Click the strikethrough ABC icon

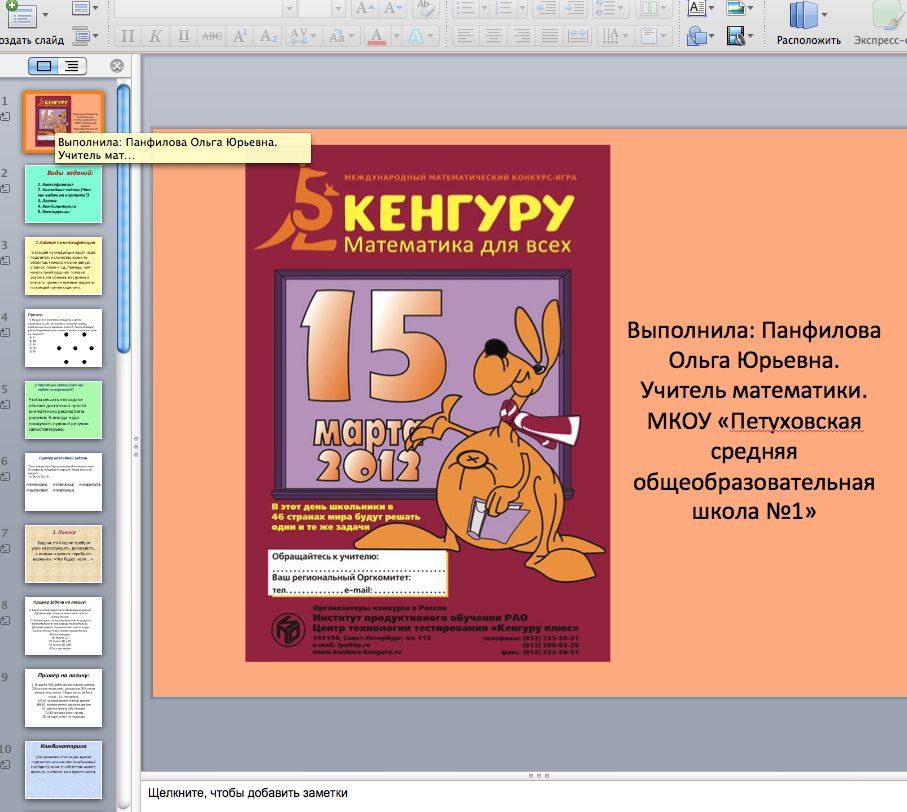212,37
